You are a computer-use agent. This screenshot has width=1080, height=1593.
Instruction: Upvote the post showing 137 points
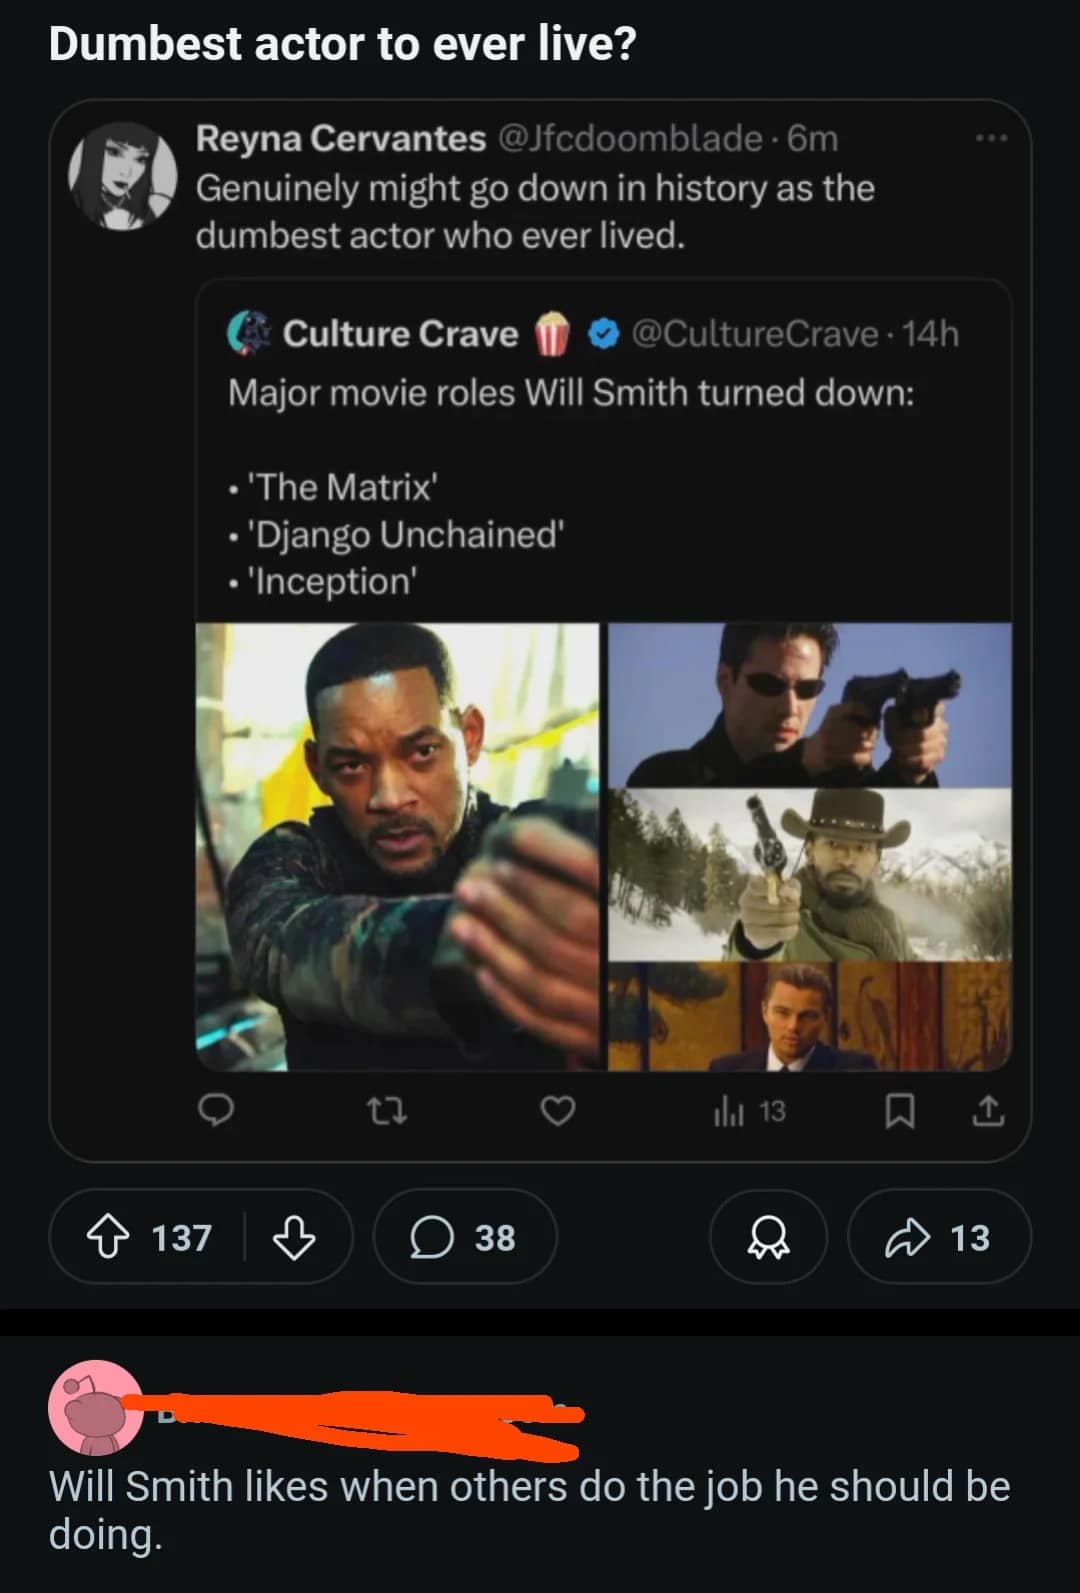(110, 1237)
